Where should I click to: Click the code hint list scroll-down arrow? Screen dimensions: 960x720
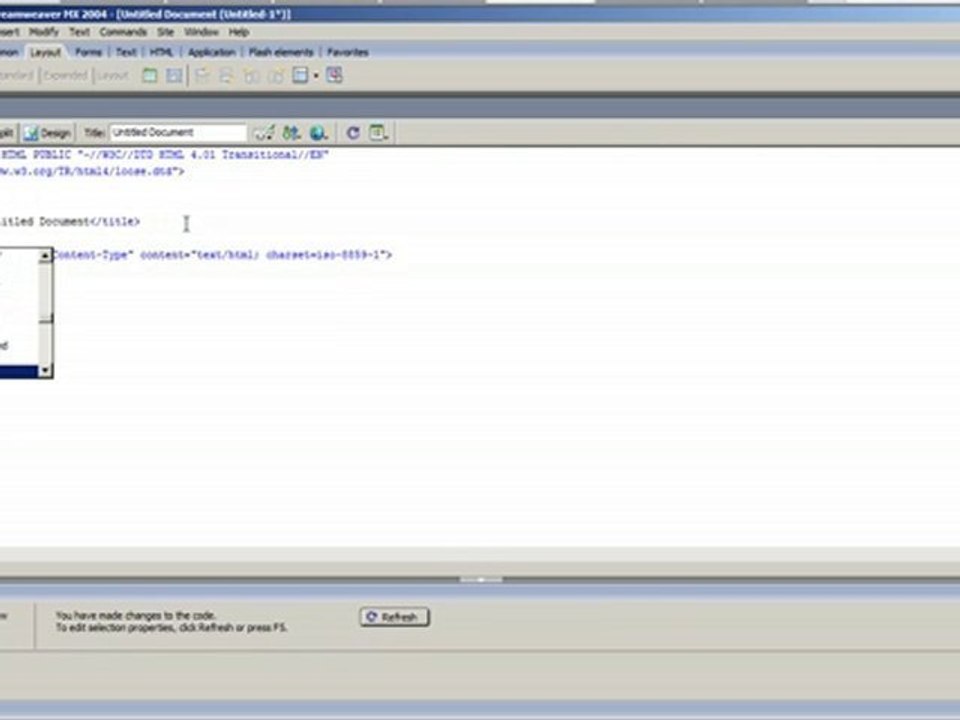tap(45, 370)
